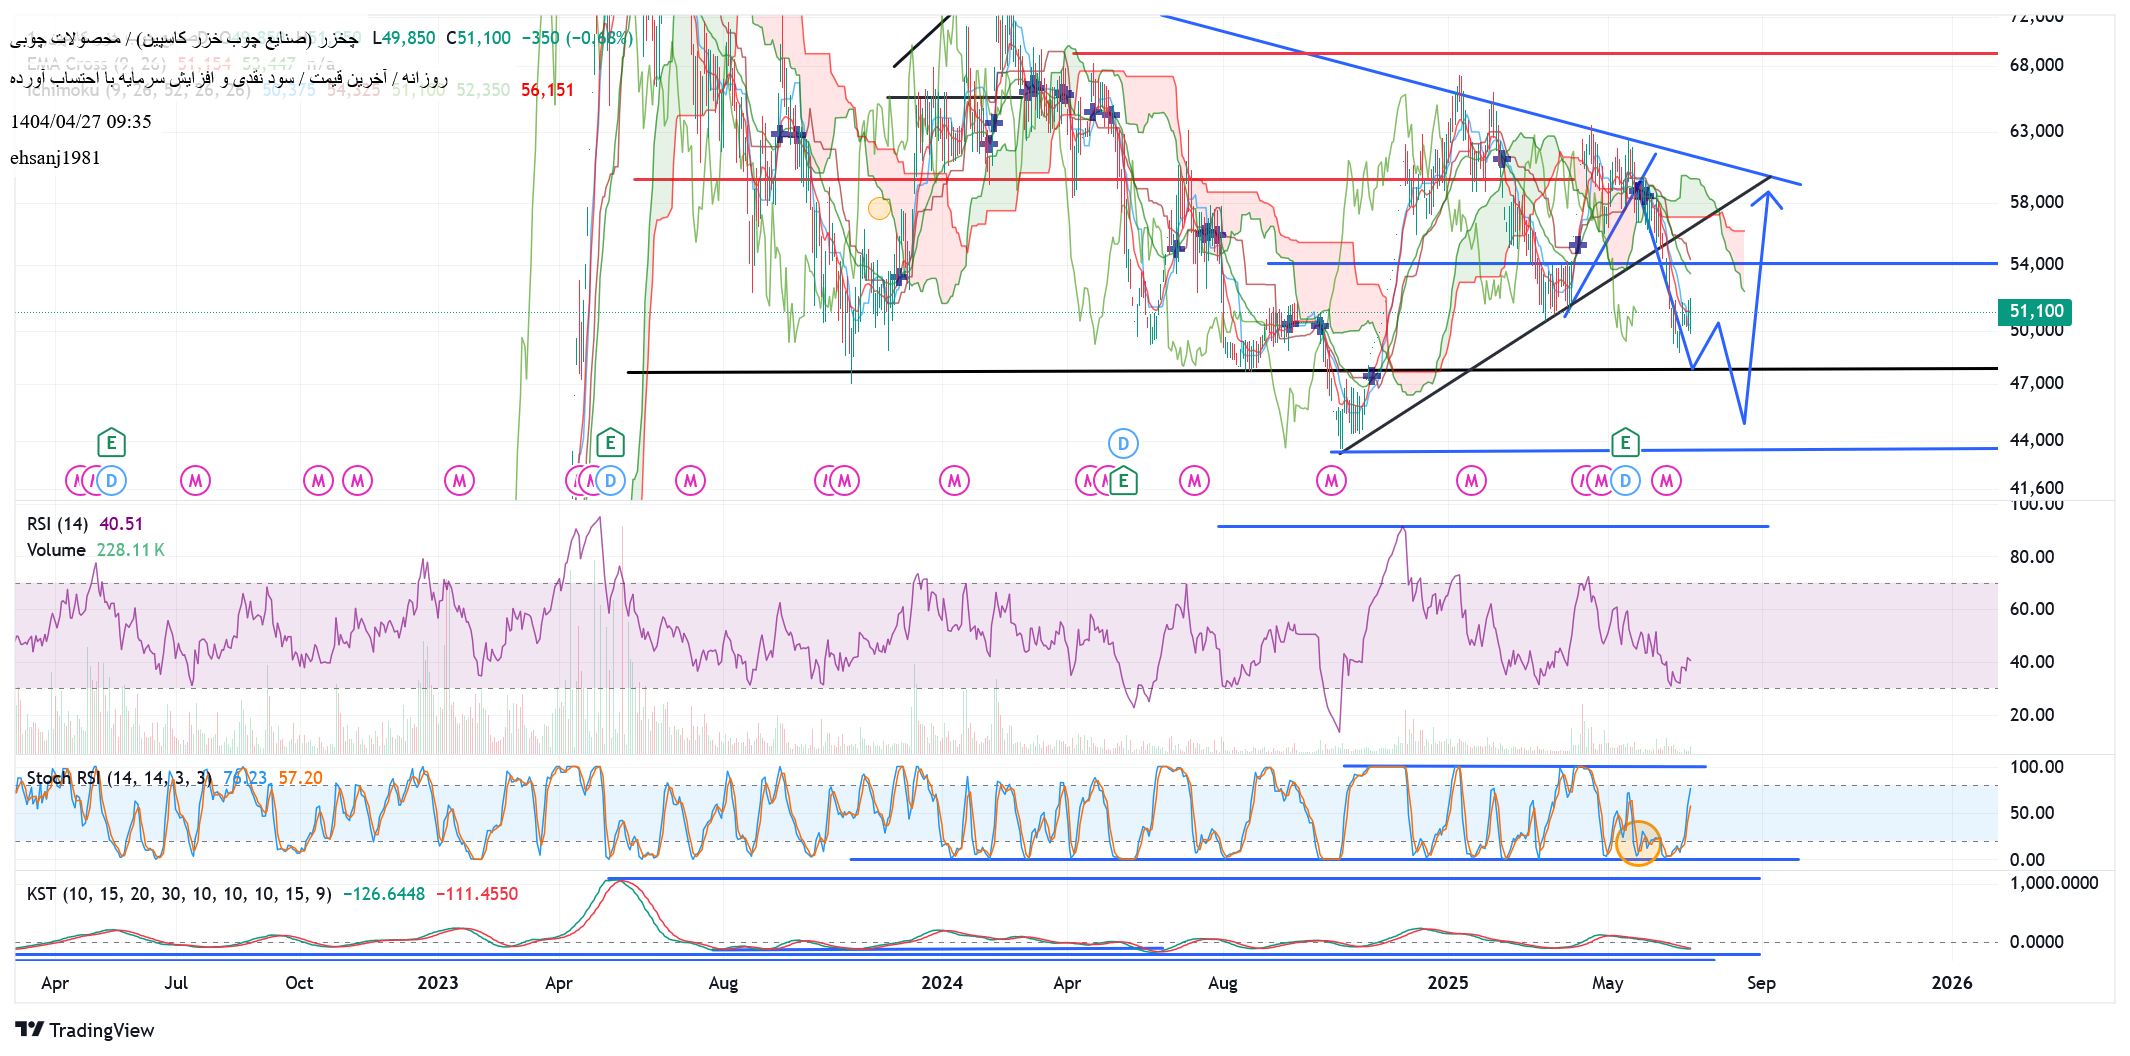Click the 44,000 price axis label
The height and width of the screenshot is (1056, 2130).
tap(2036, 440)
